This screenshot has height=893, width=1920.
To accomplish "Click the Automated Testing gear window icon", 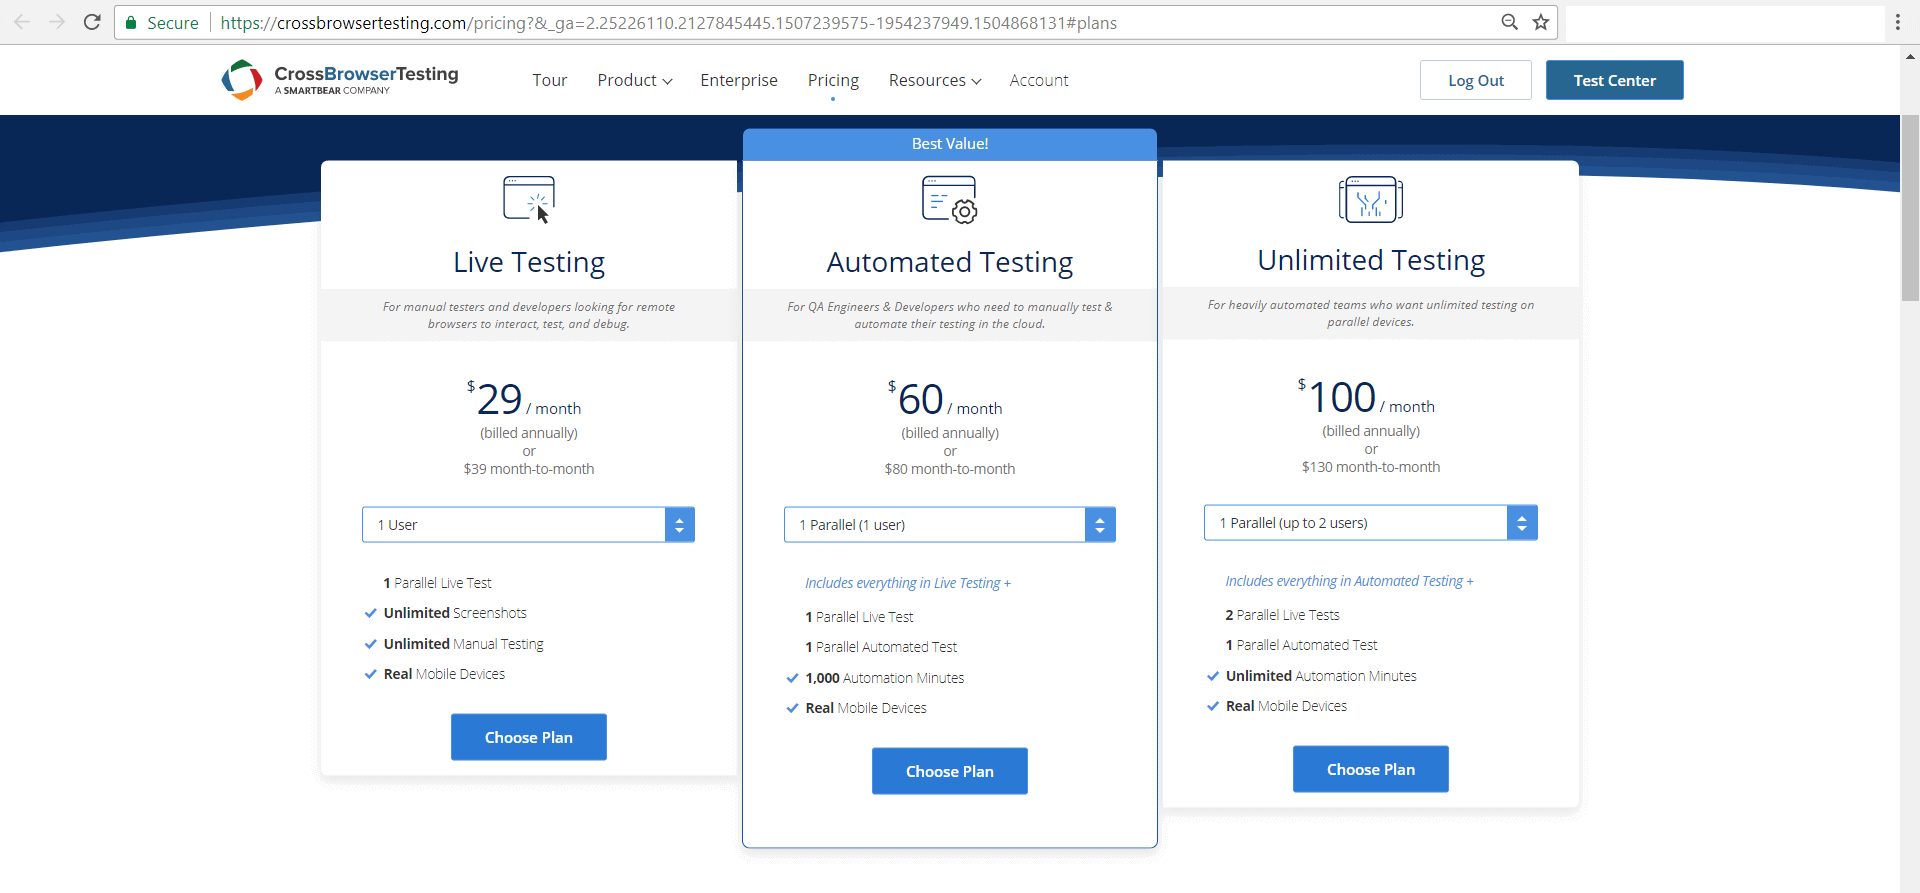I will [x=950, y=199].
